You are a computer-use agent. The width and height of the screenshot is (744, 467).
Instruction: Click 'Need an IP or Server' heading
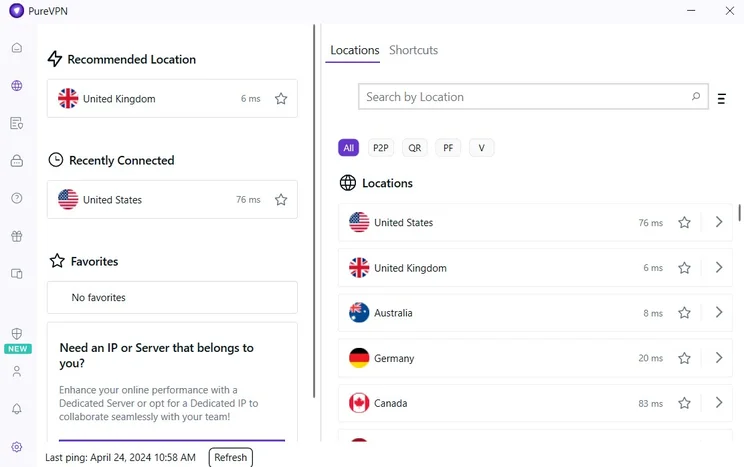(157, 355)
